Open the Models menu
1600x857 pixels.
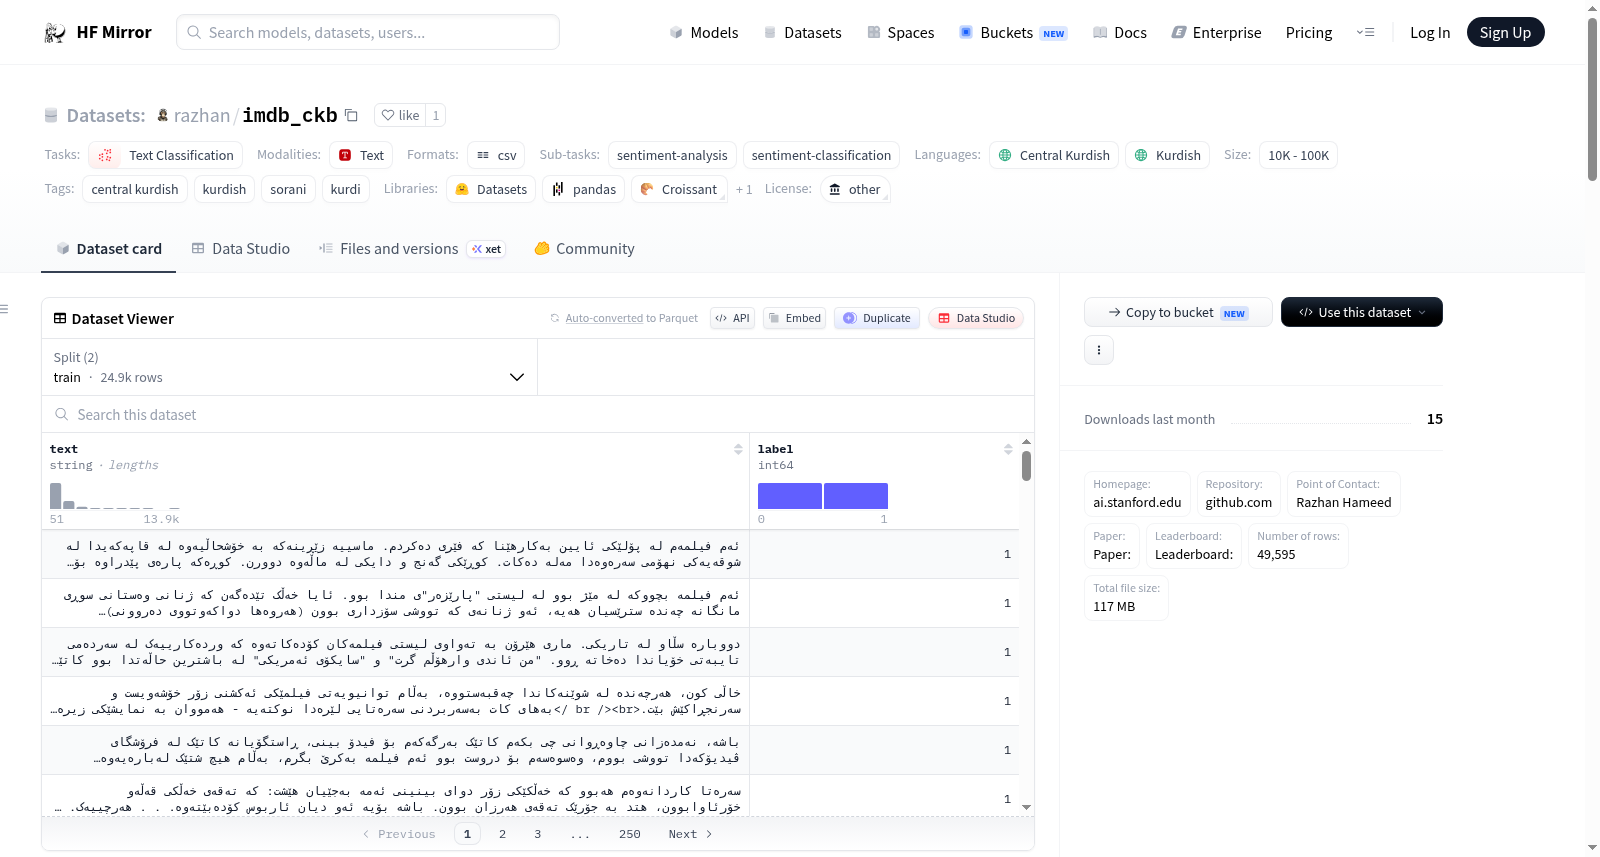click(x=704, y=33)
